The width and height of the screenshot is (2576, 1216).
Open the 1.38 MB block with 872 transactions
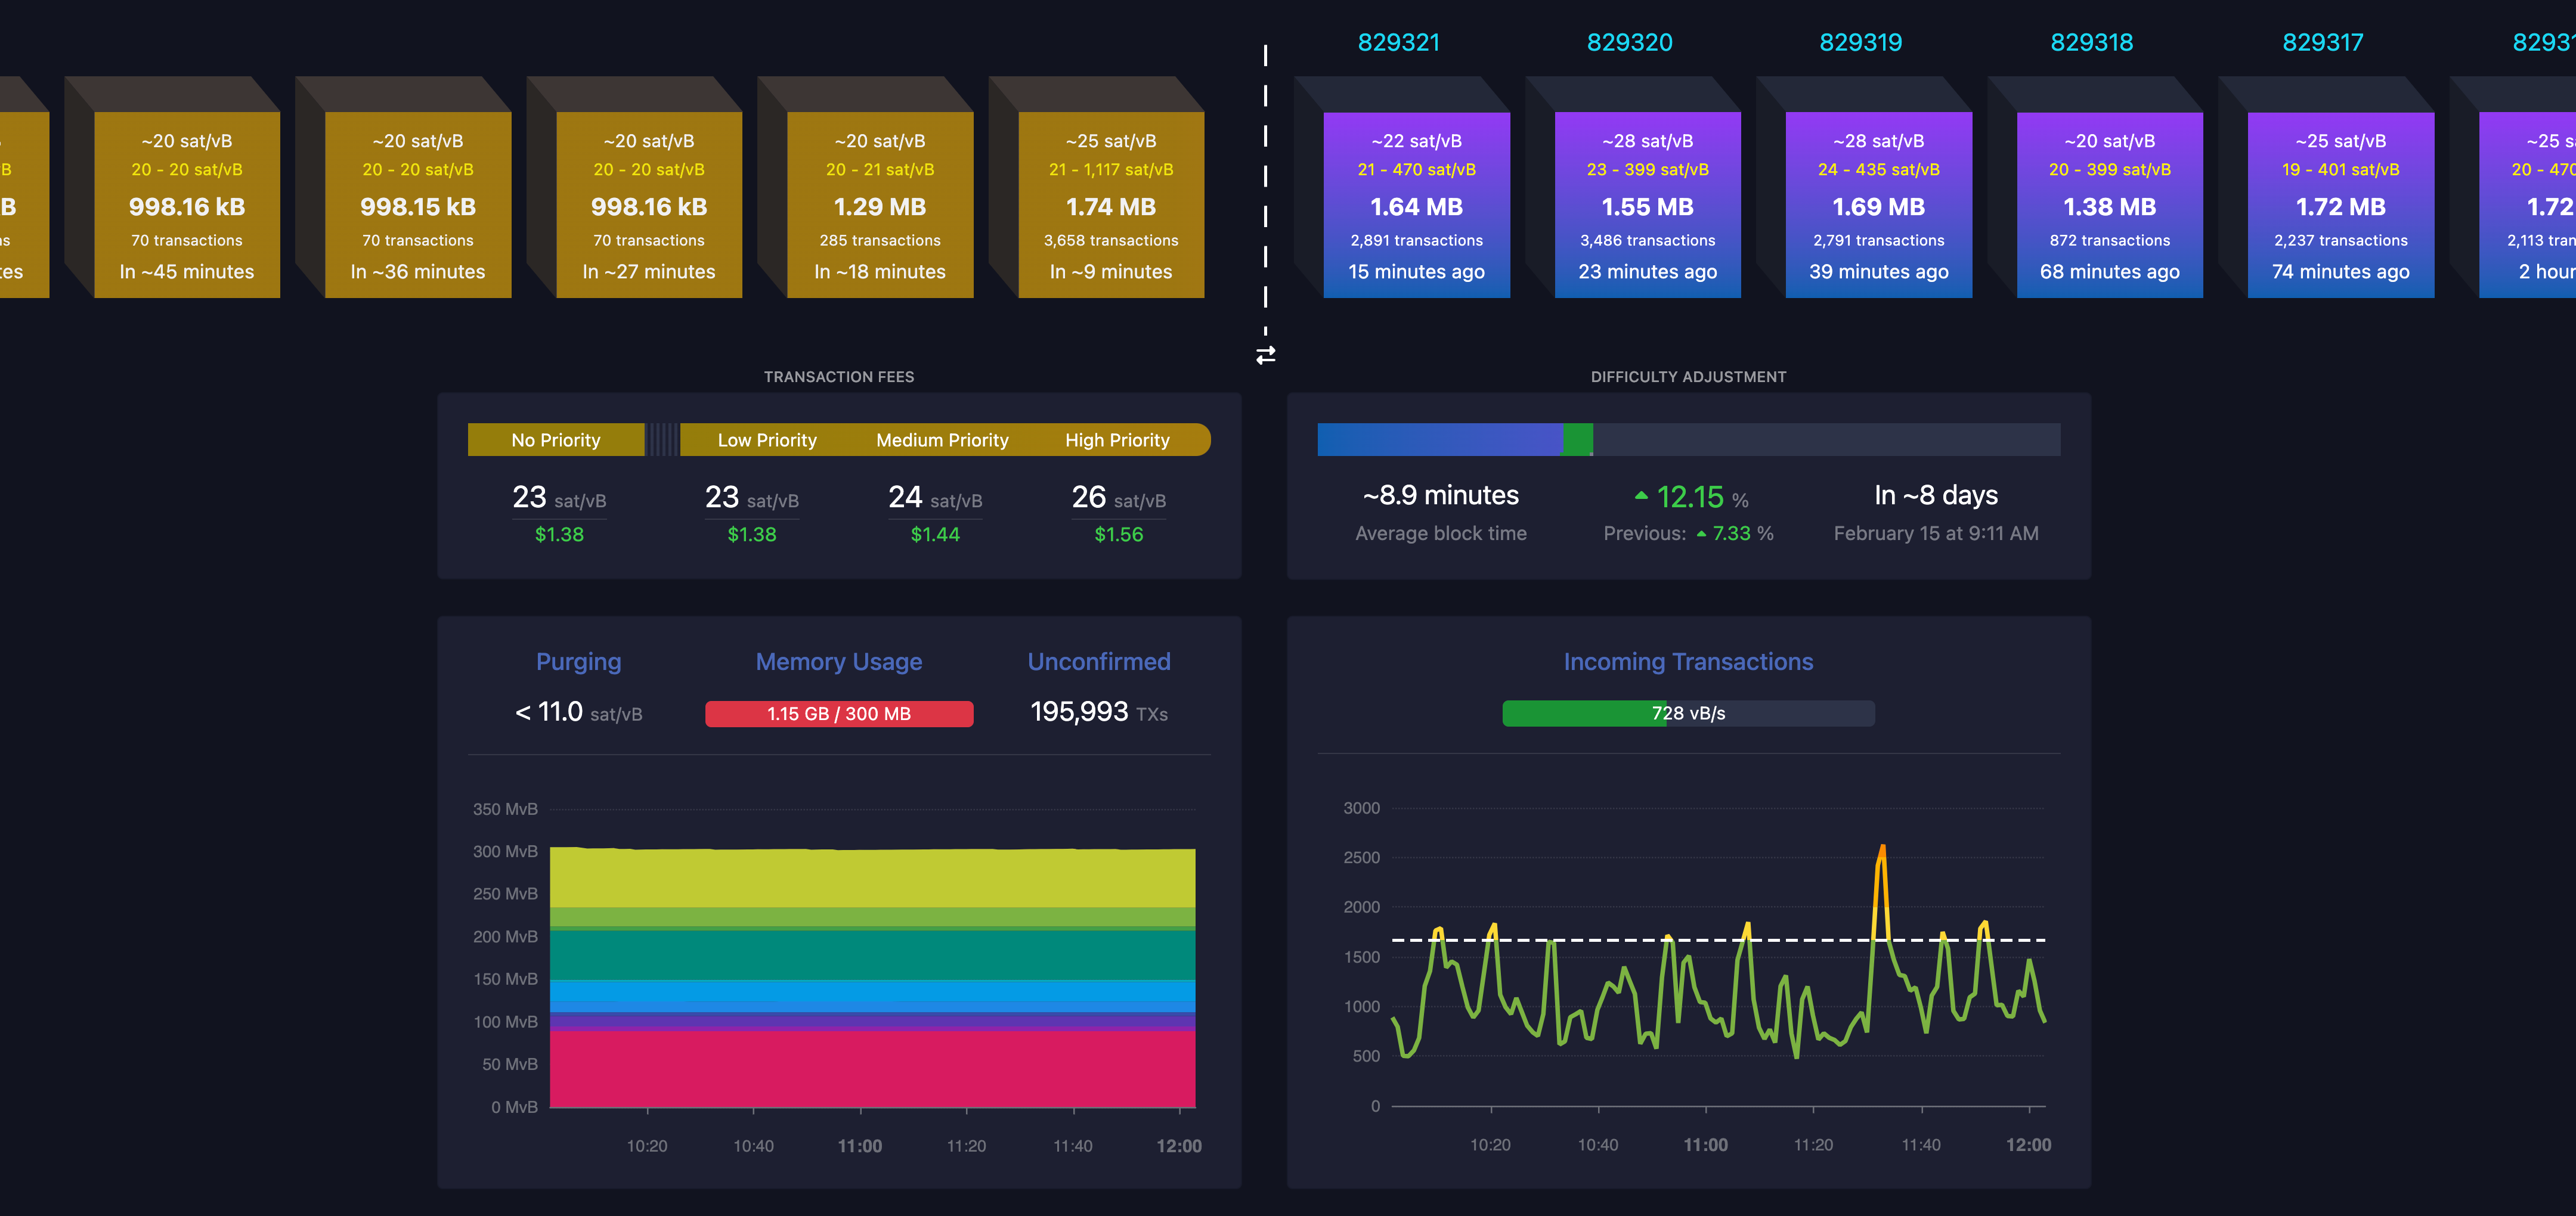tap(2109, 205)
